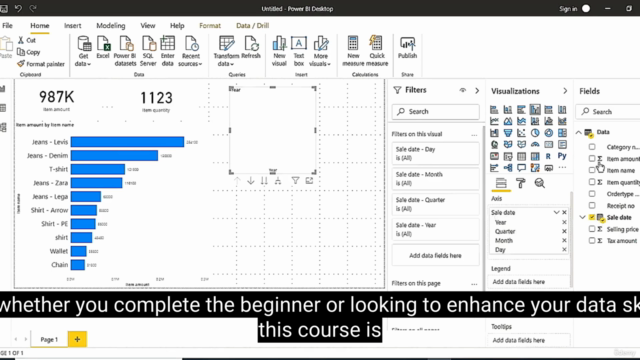This screenshot has width=640, height=360.
Task: Toggle Filters pane visibility eye
Action: coord(462,90)
